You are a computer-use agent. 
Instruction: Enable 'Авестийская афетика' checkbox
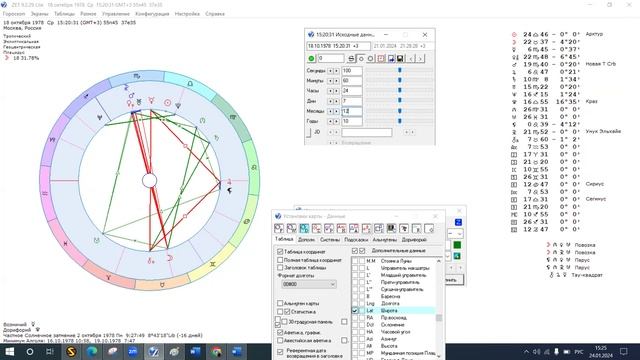pos(280,340)
